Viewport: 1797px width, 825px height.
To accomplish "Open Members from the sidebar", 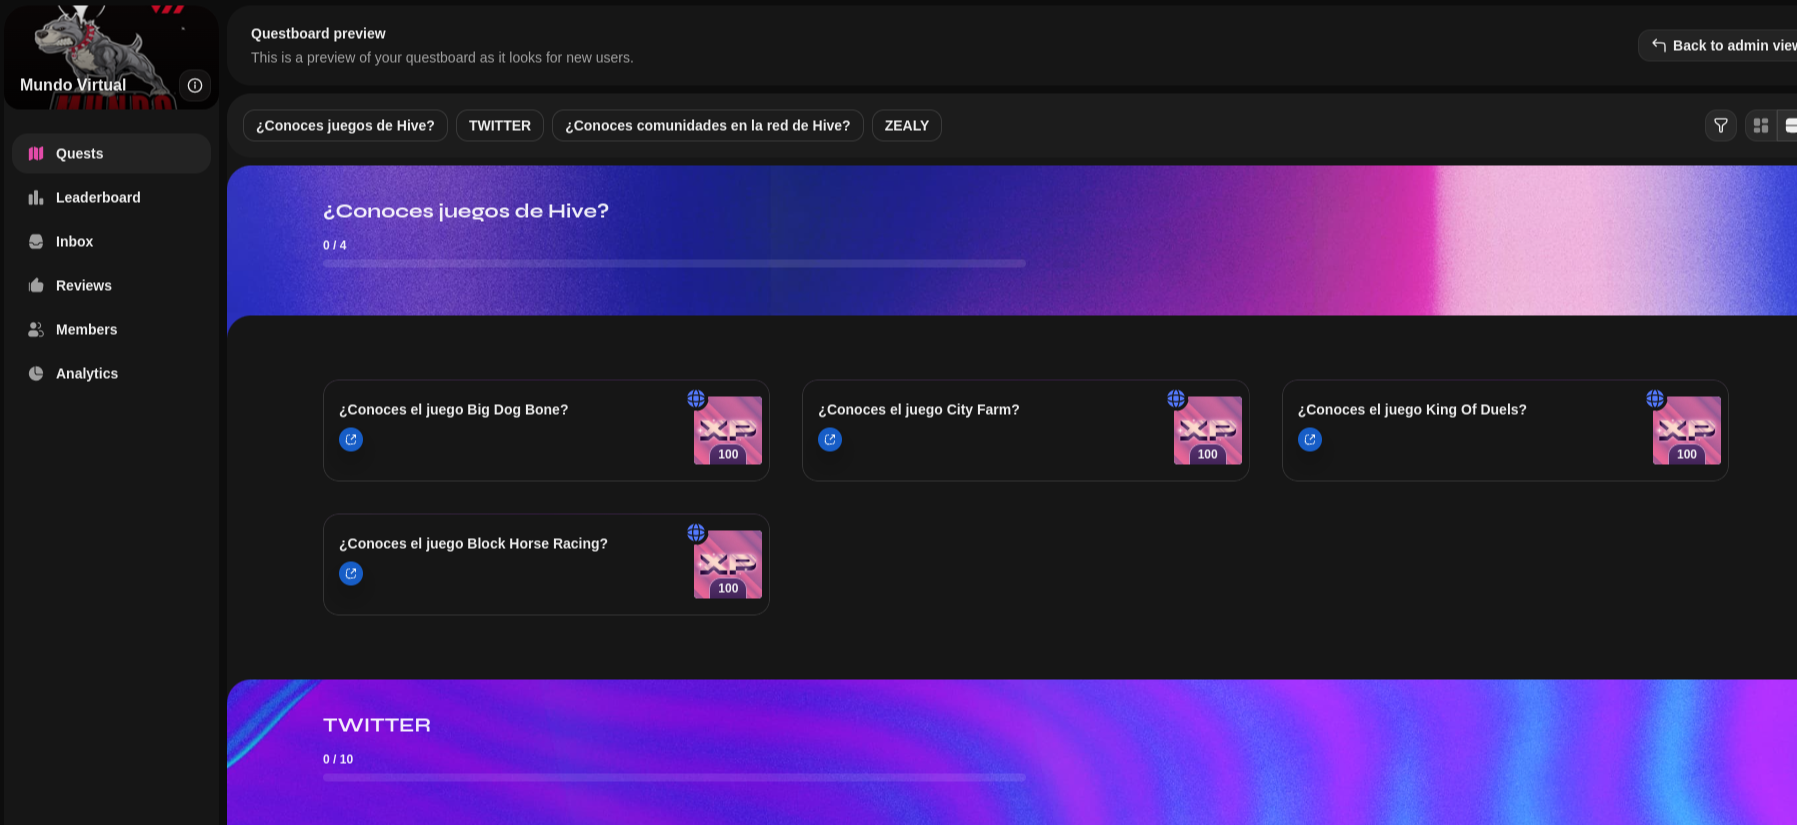I will pyautogui.click(x=111, y=329).
